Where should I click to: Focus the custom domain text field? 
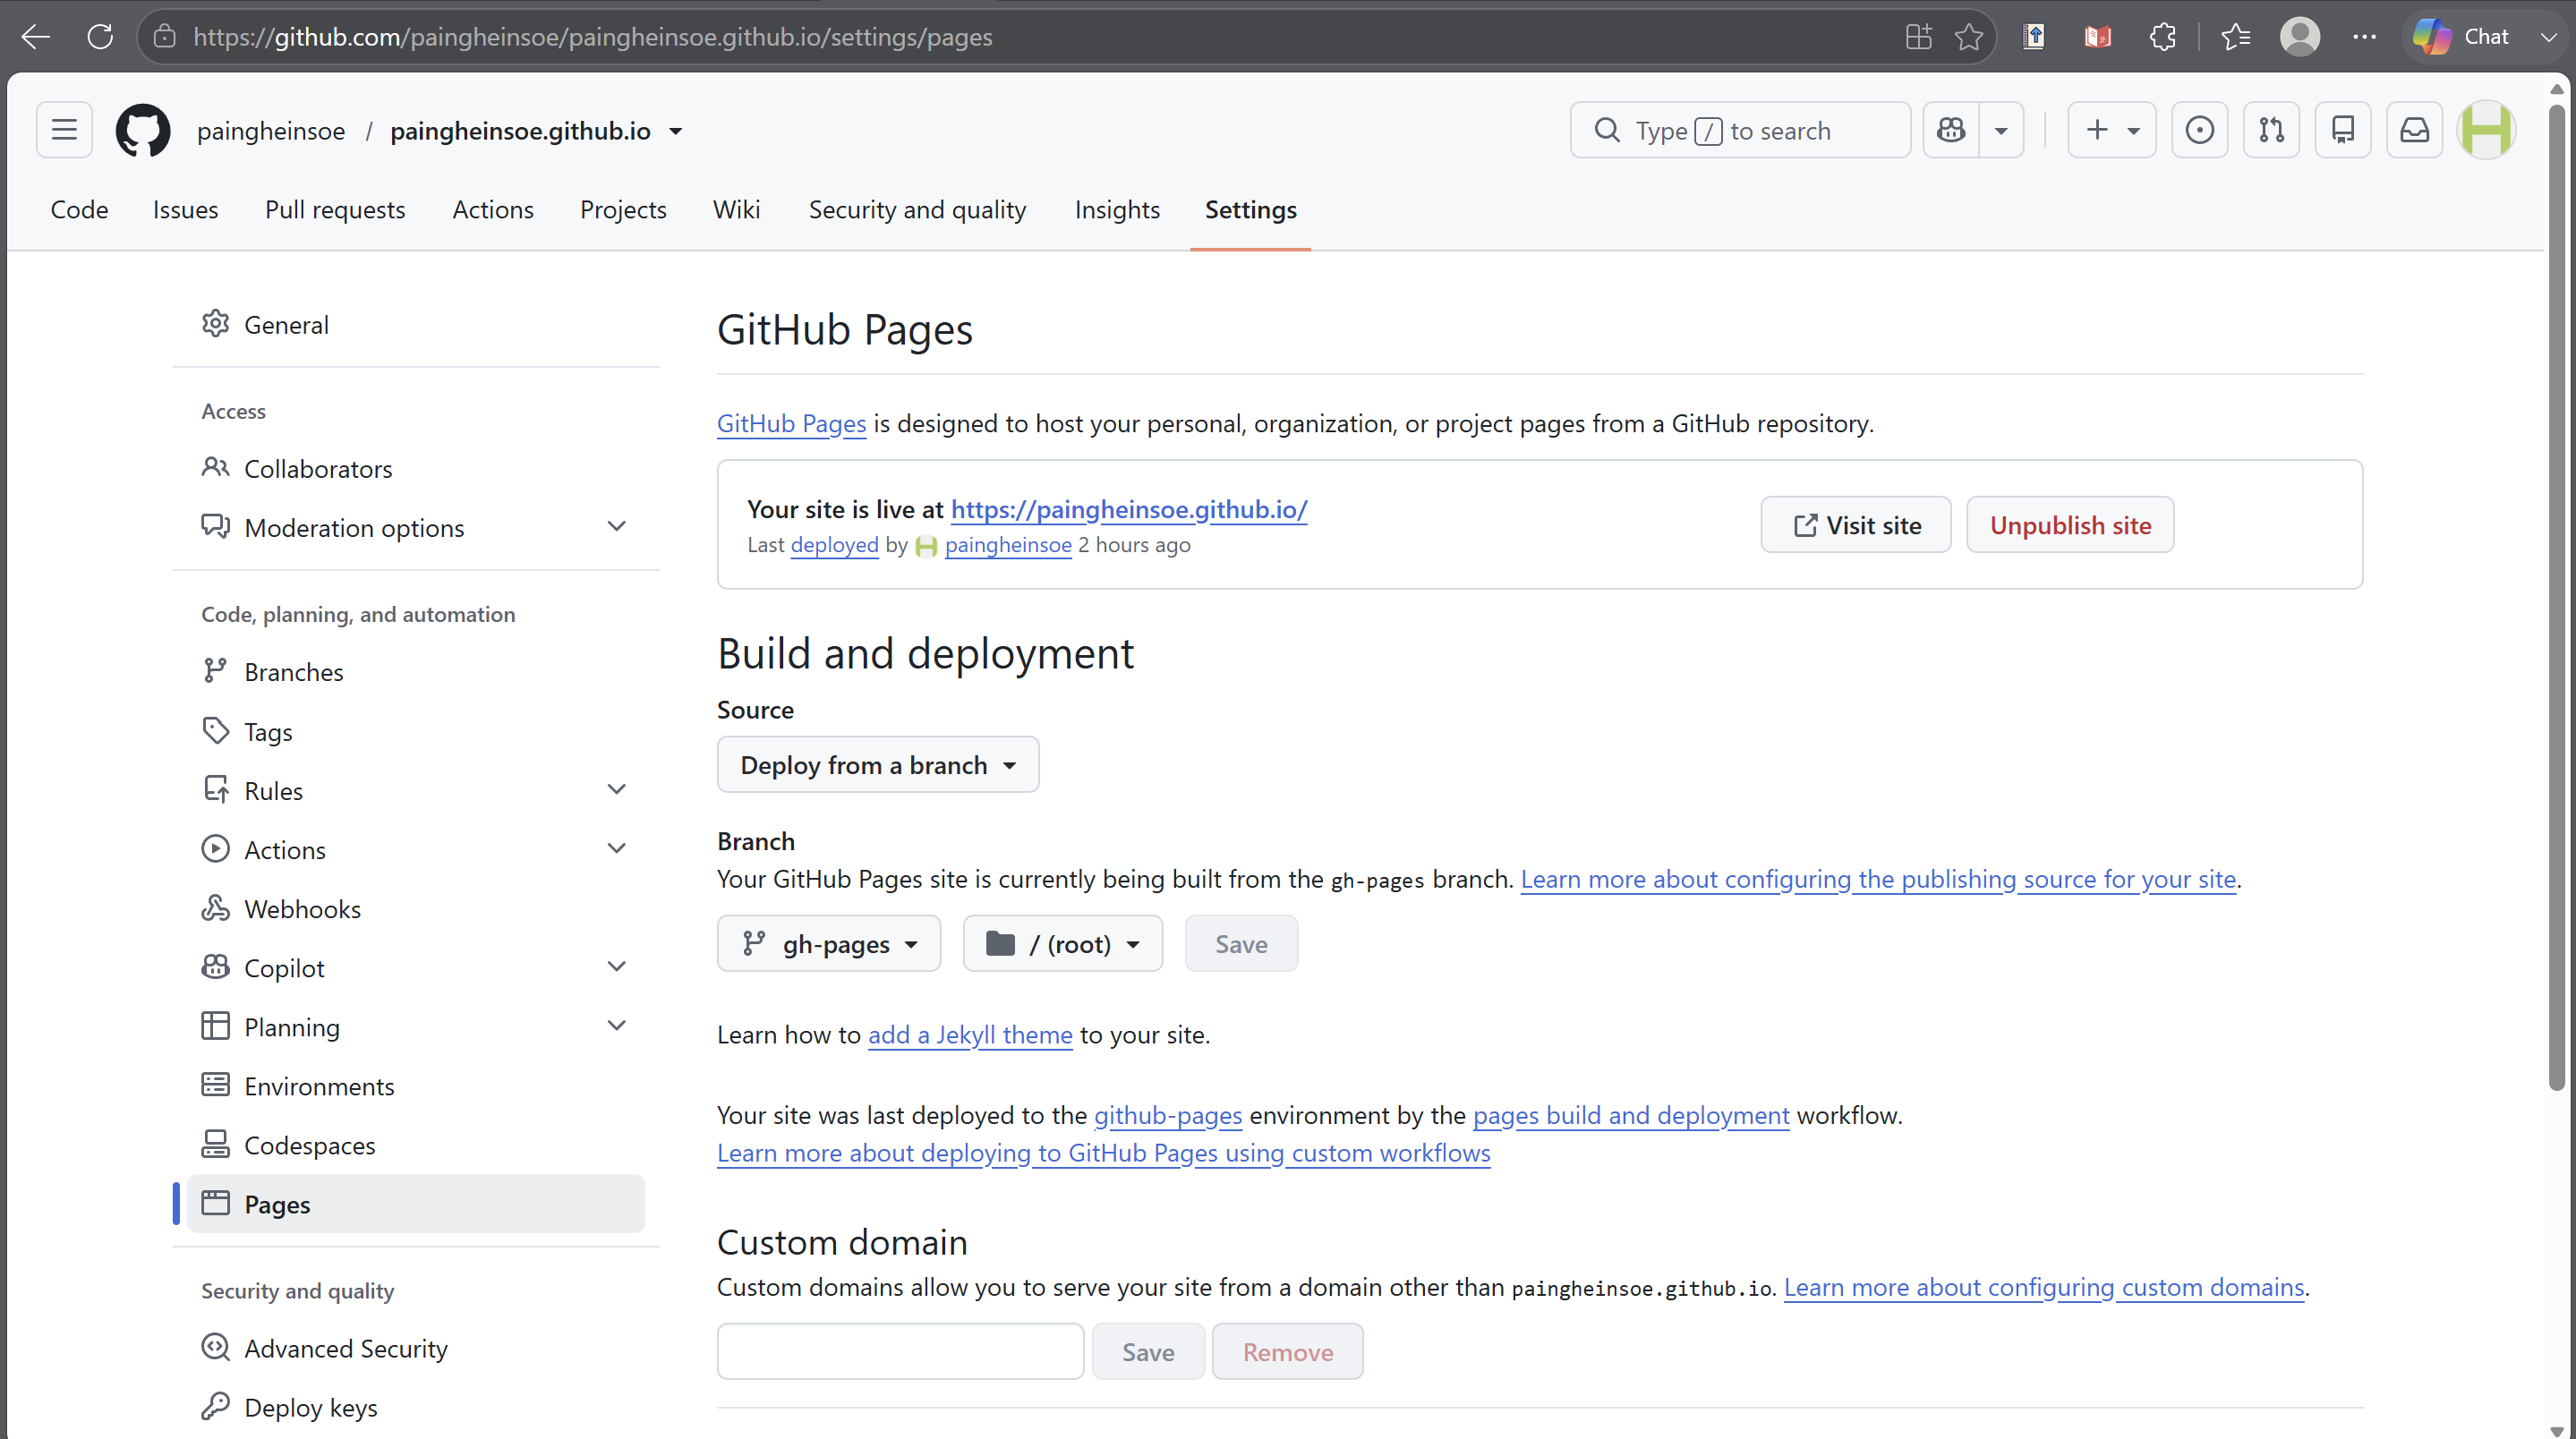pyautogui.click(x=900, y=1352)
